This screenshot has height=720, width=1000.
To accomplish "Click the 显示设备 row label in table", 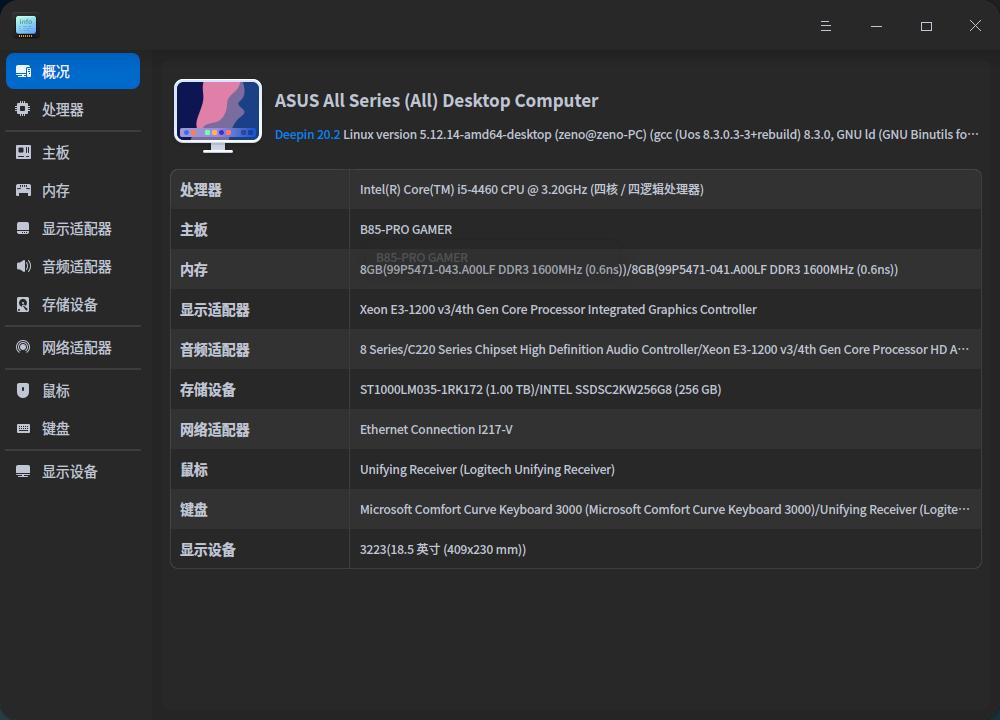I will (x=208, y=550).
